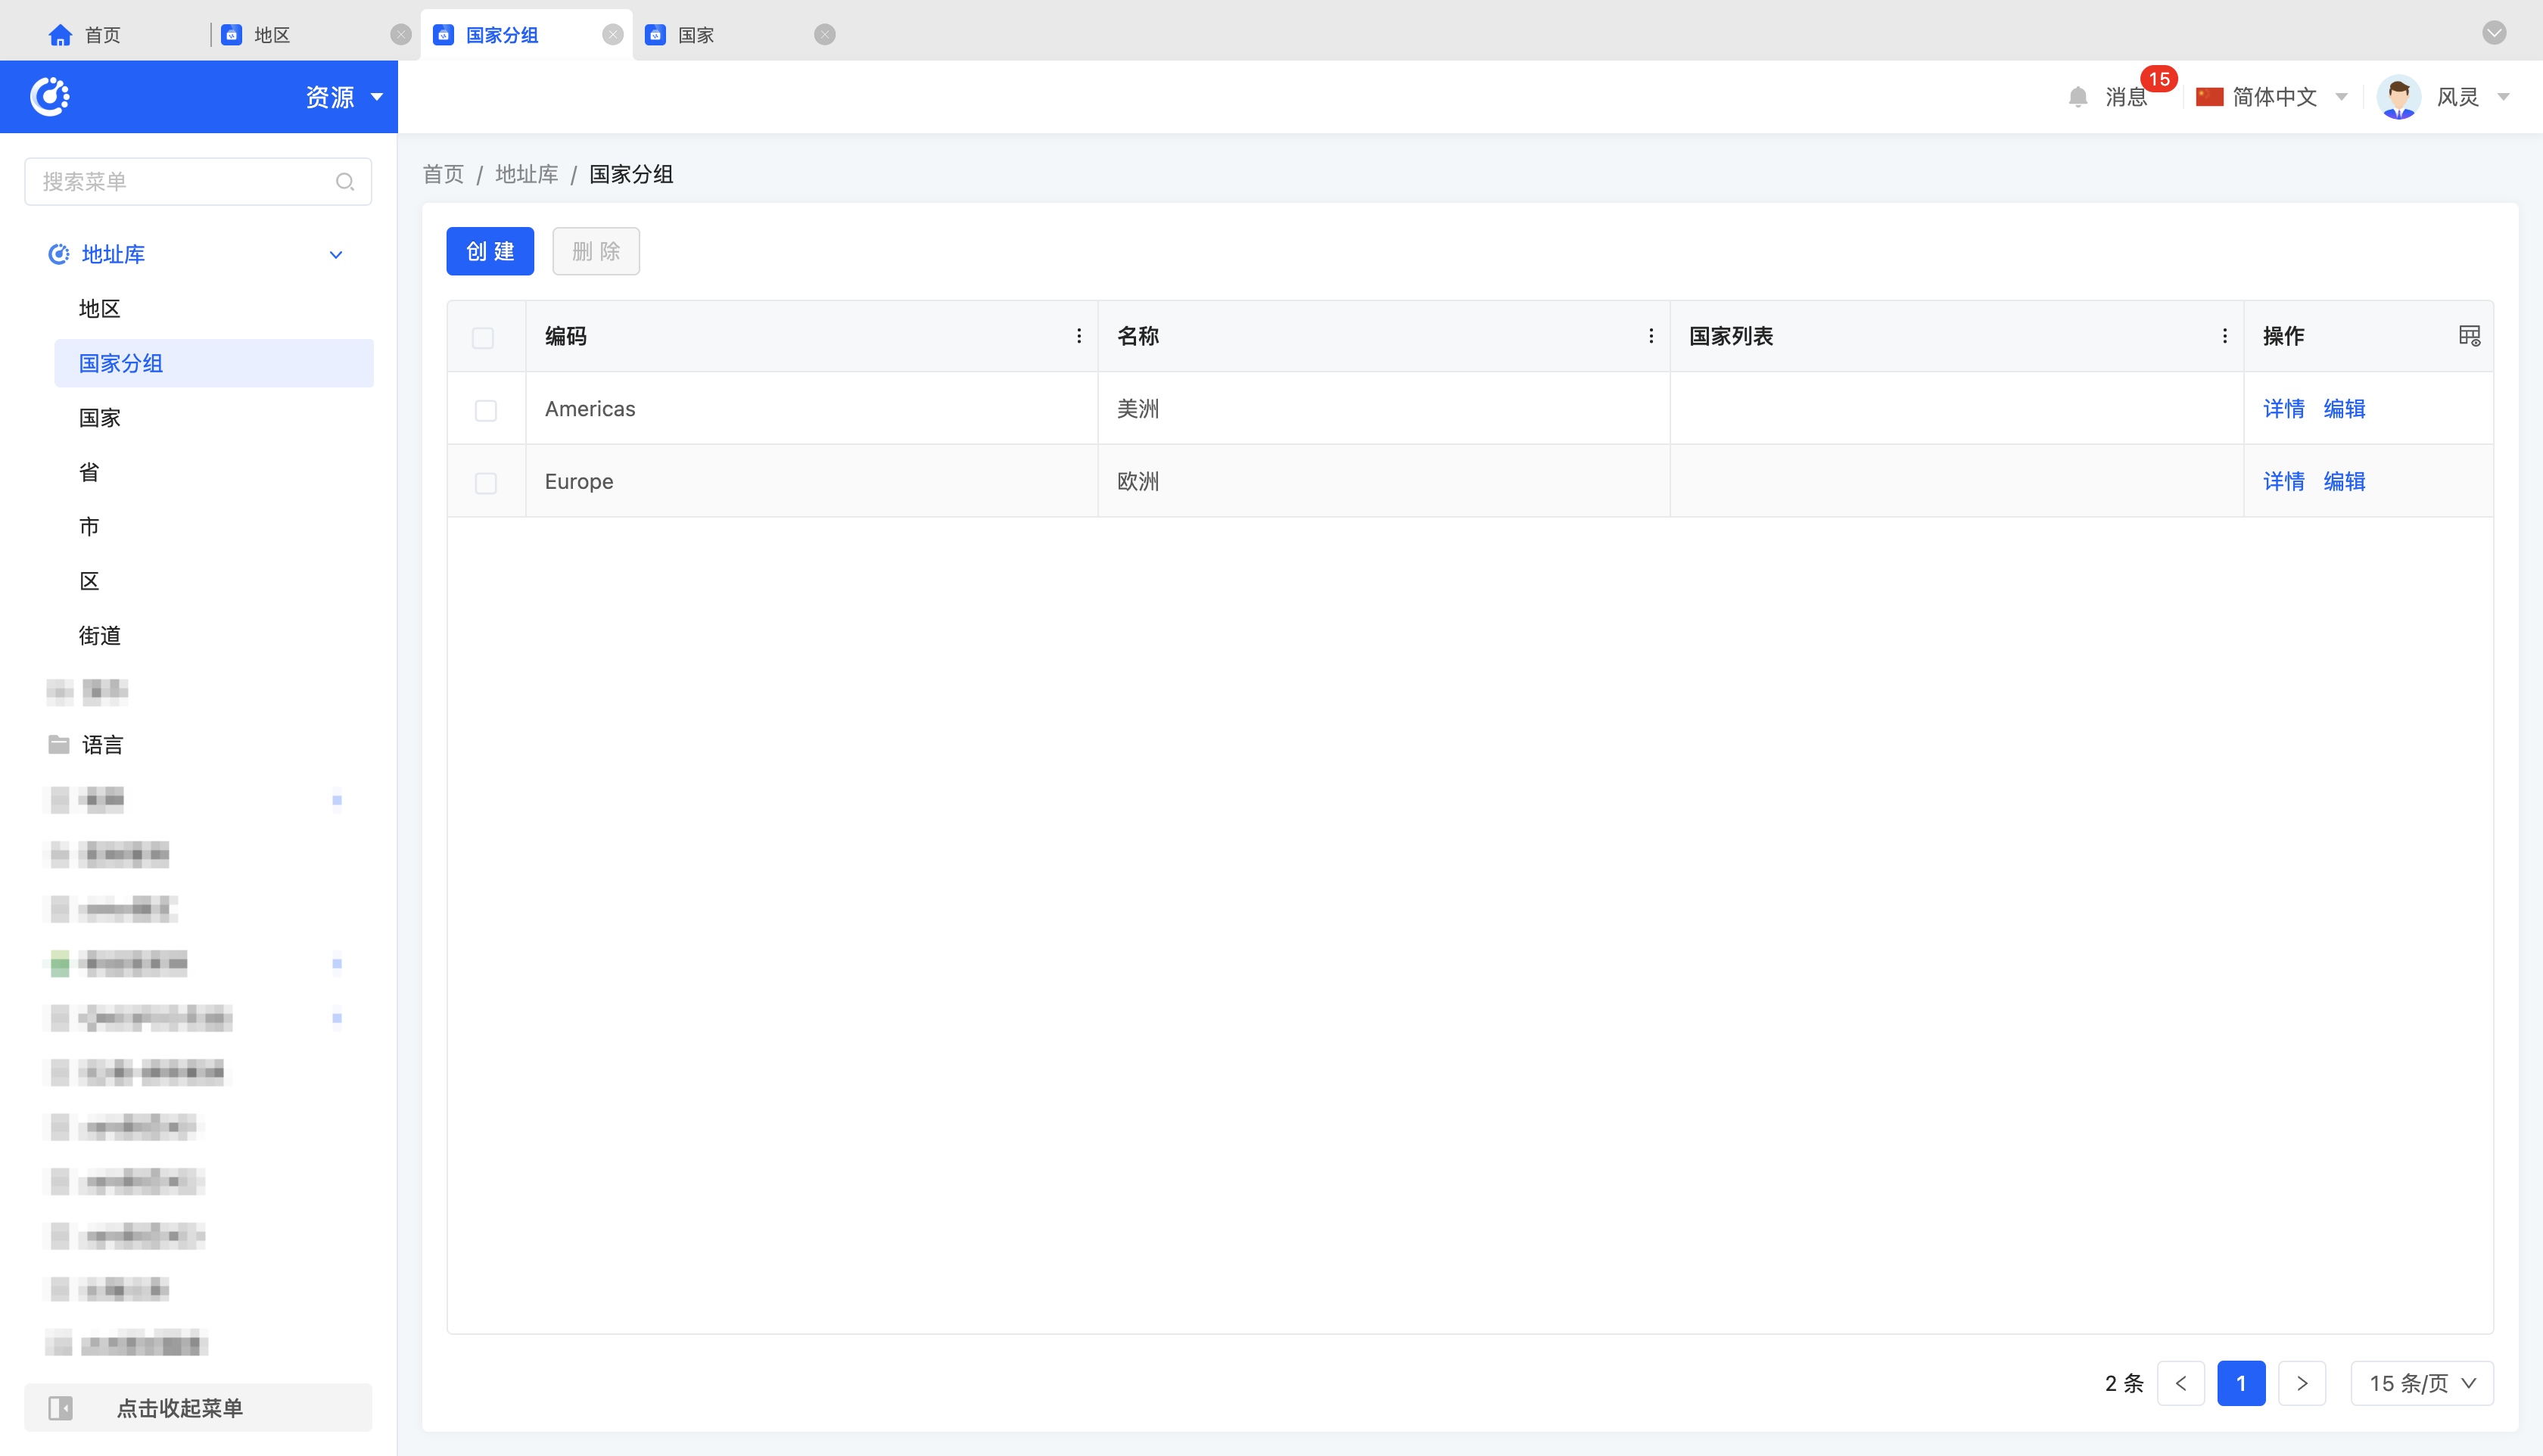2543x1456 pixels.
Task: Open the 编码 column options menu
Action: [x=1078, y=336]
